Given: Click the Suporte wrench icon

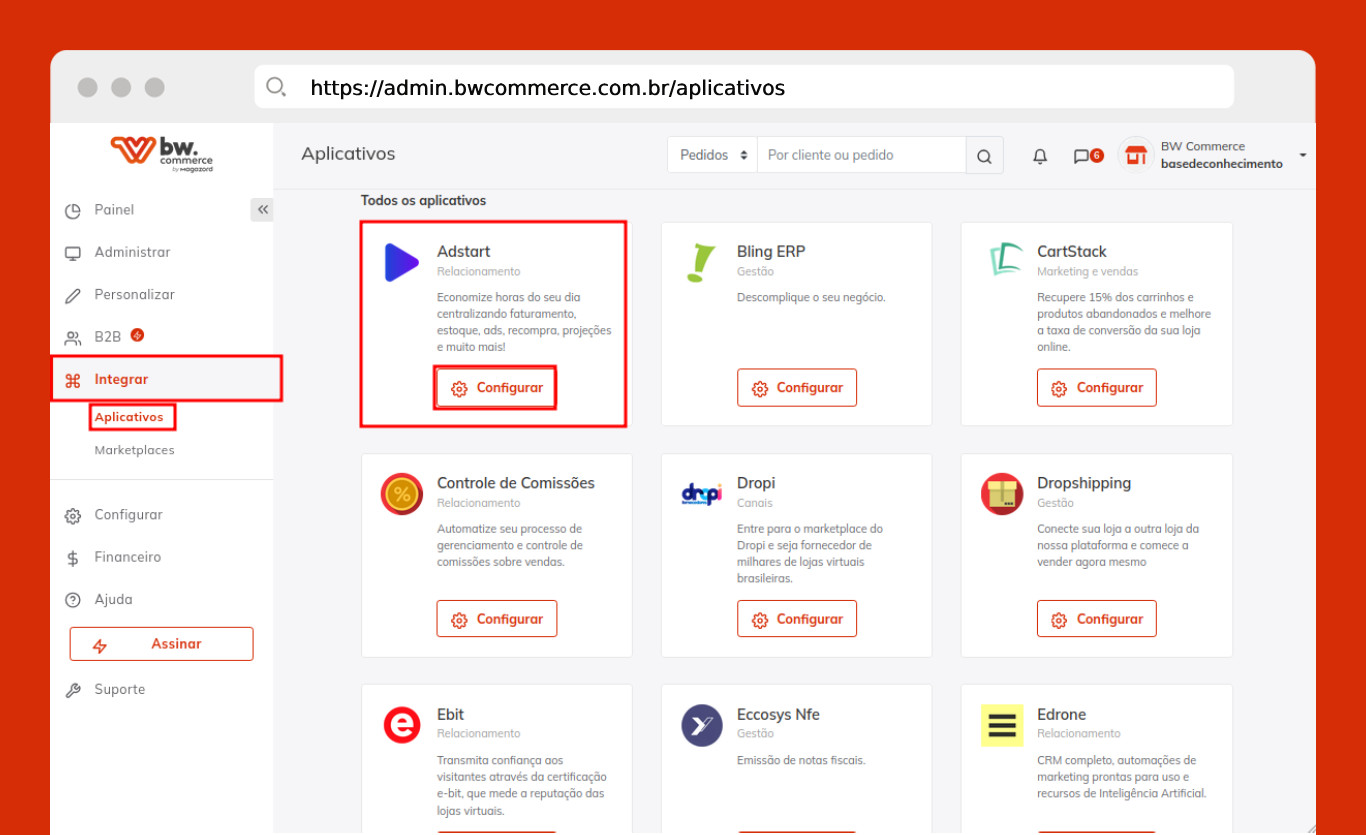Looking at the screenshot, I should tap(72, 690).
